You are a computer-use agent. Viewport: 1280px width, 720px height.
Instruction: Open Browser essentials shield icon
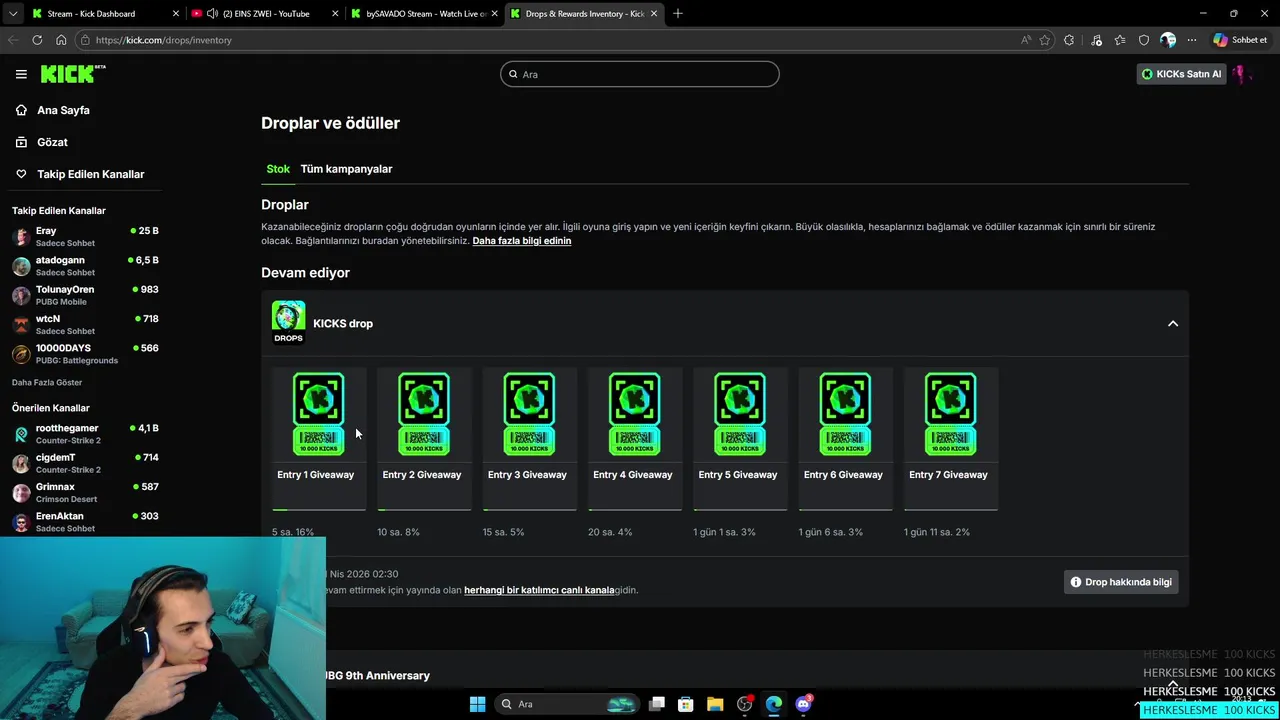tap(1144, 40)
